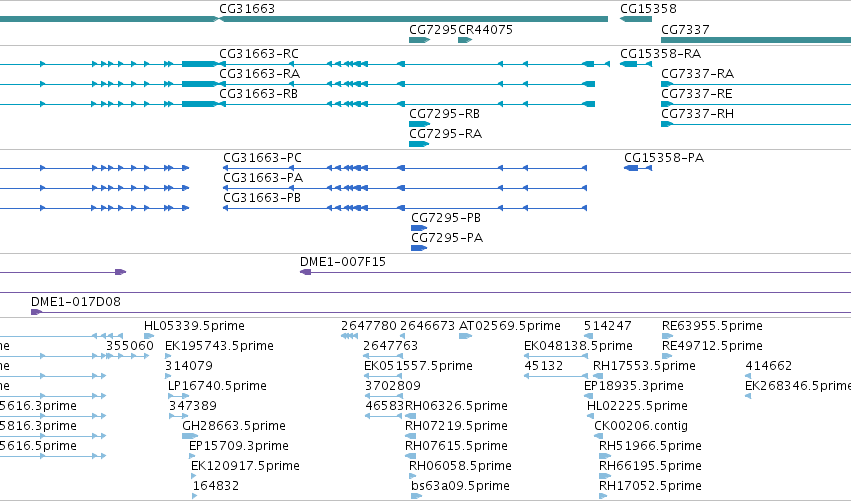851x501 pixels.
Task: Select the CG31663 gene label
Action: pyautogui.click(x=247, y=9)
